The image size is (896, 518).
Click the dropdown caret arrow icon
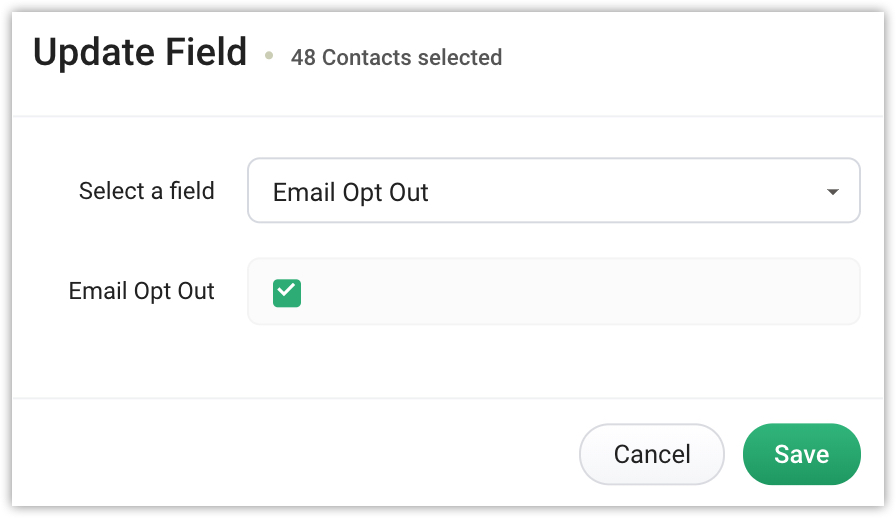click(x=833, y=192)
